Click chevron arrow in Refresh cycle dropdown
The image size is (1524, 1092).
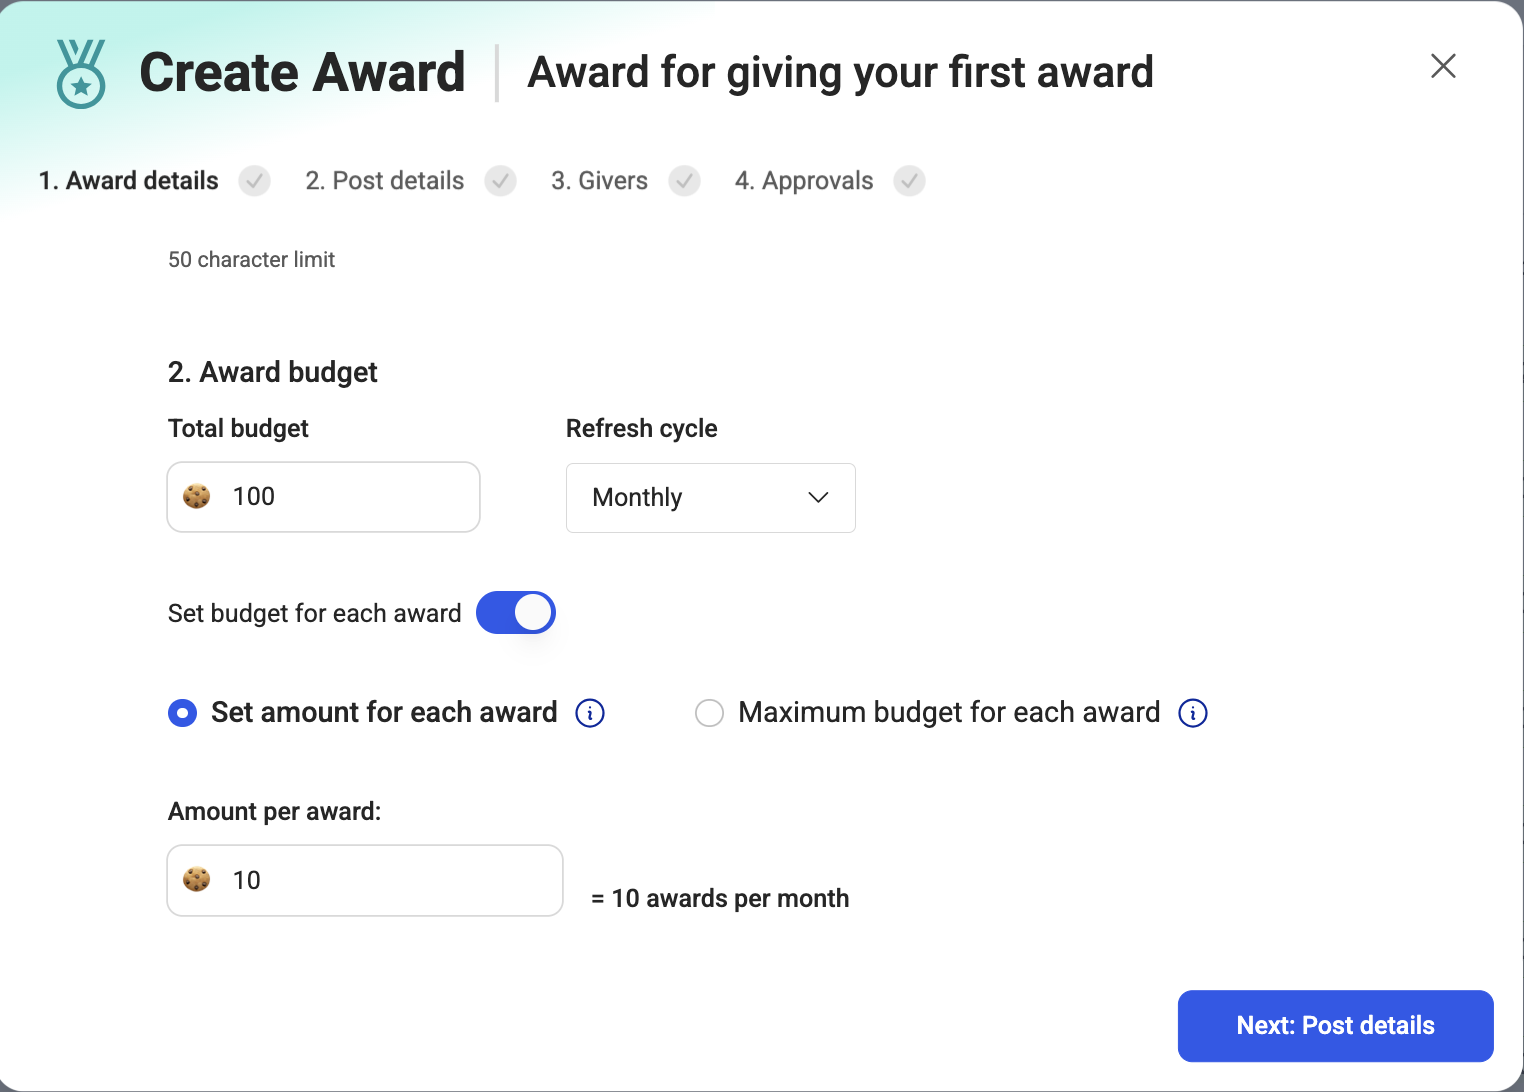pyautogui.click(x=818, y=497)
